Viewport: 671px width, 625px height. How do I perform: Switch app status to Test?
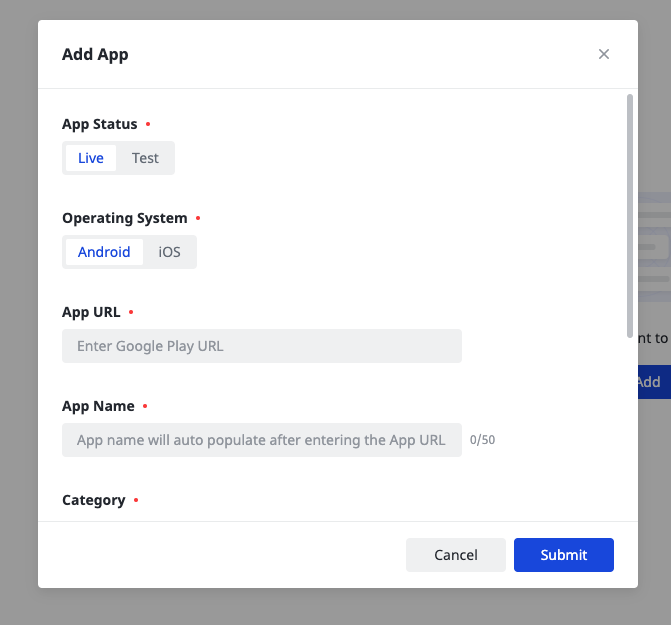click(145, 158)
